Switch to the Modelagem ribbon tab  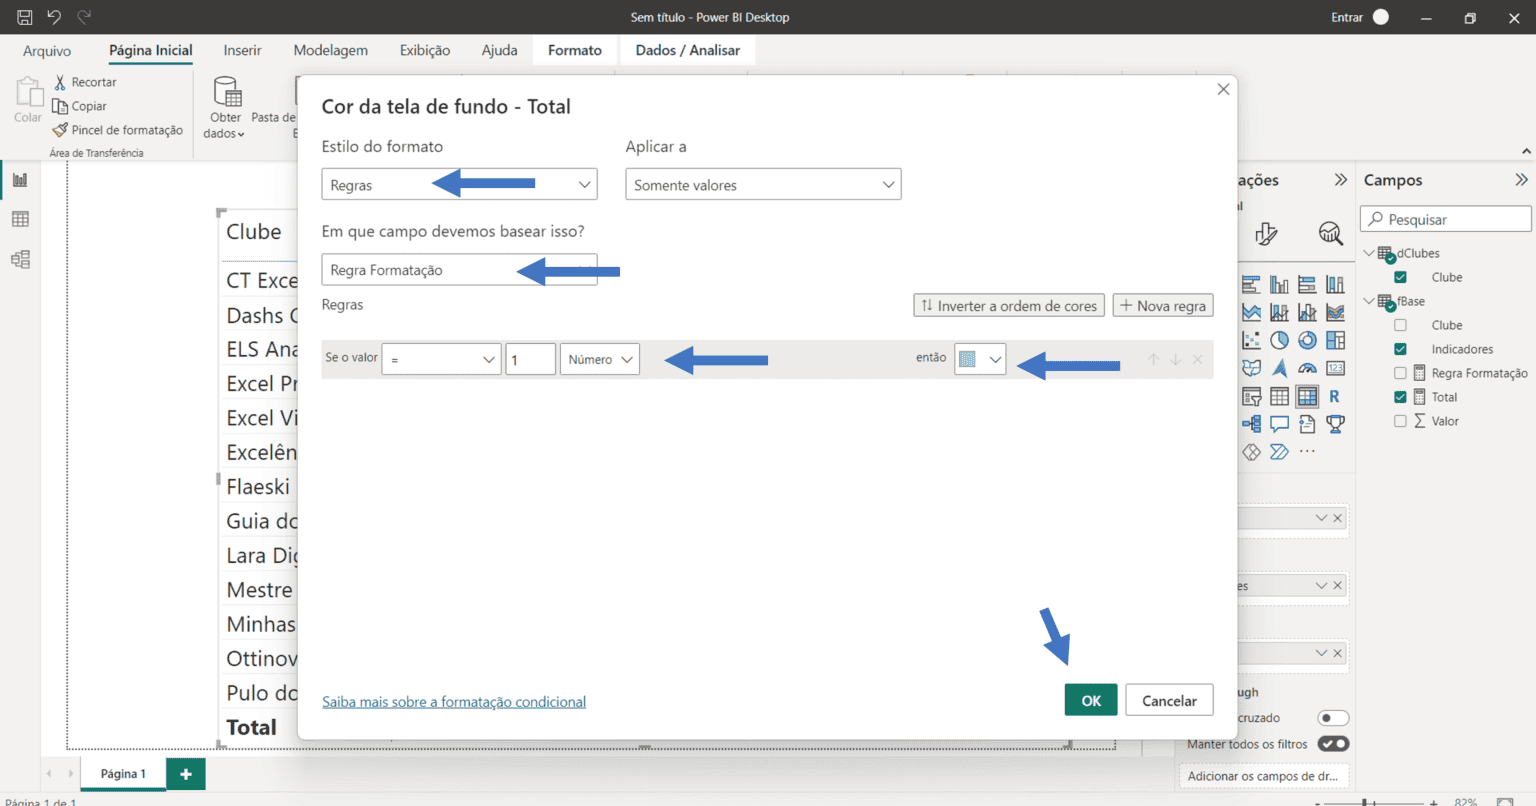click(330, 50)
